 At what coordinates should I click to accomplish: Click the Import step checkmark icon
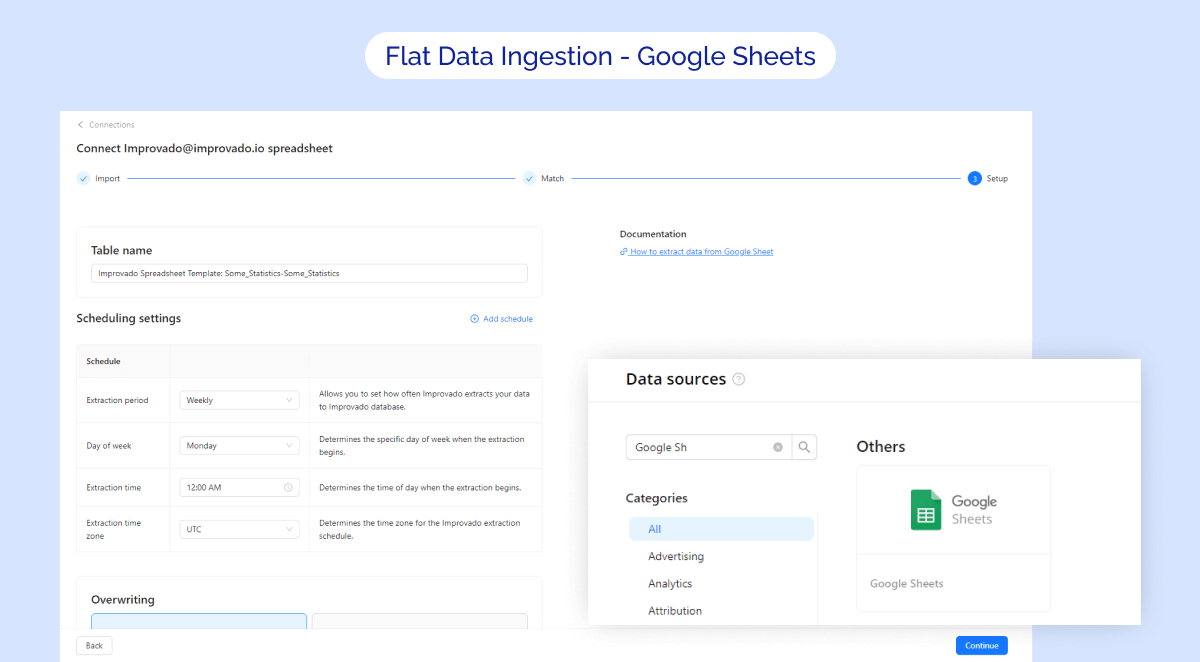pyautogui.click(x=84, y=179)
